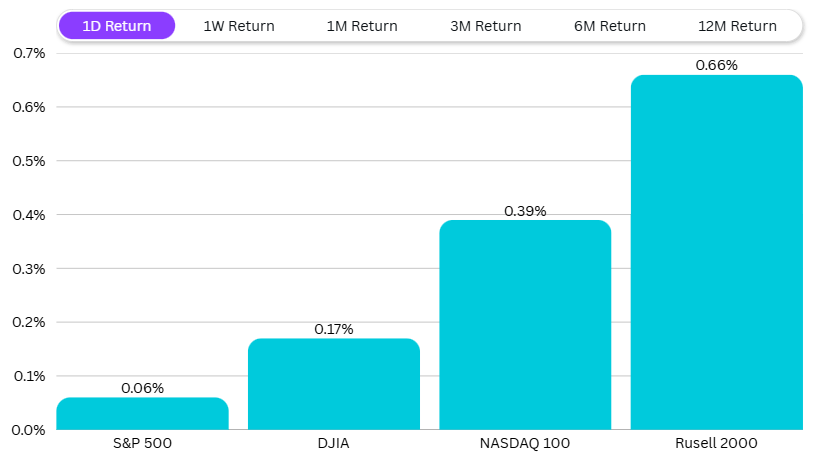Show the 3M Return view
Viewport: 823px width, 470px height.
[x=486, y=26]
